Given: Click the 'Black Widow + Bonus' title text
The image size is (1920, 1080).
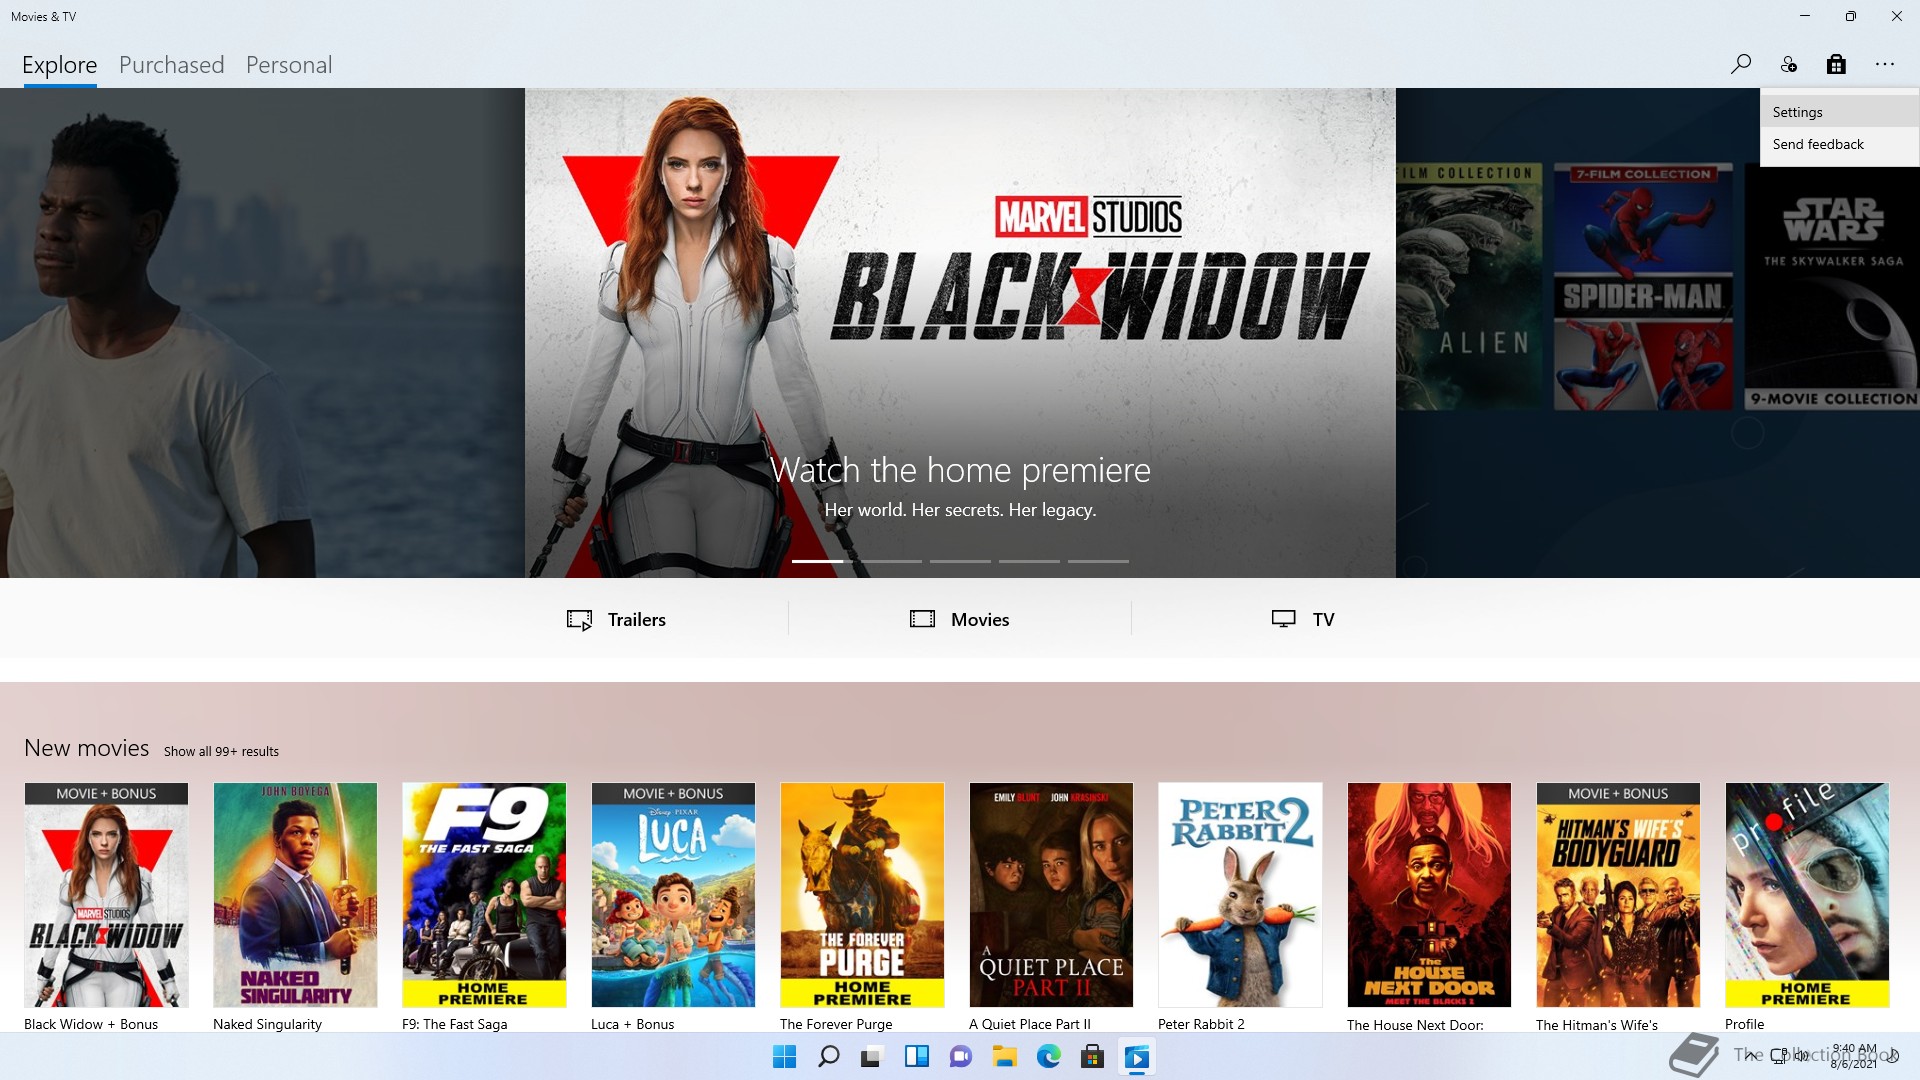Looking at the screenshot, I should point(91,1024).
